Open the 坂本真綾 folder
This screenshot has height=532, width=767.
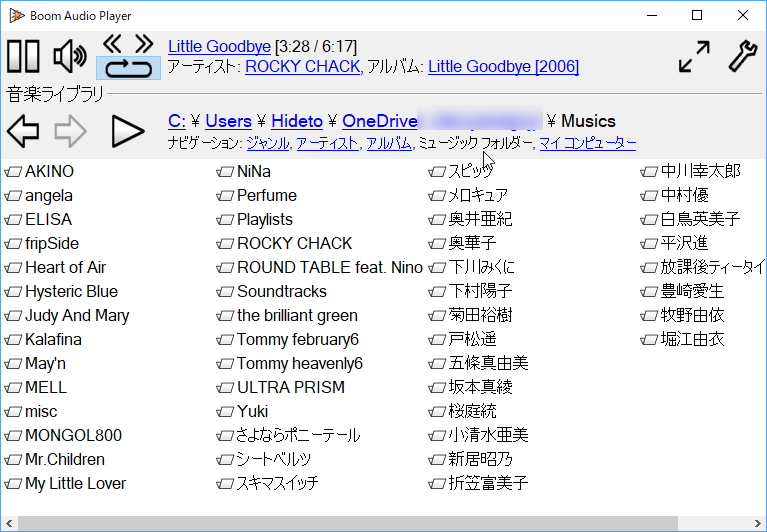[470, 387]
